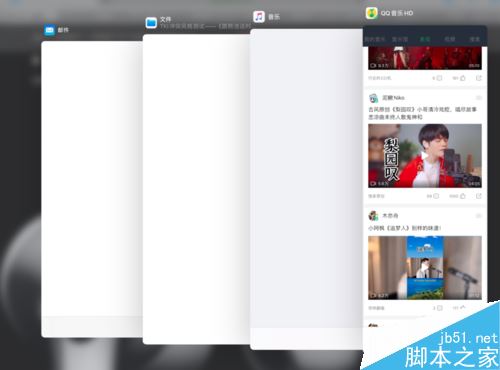Select the 音乐馆 tab in QQ Music
Image resolution: width=500 pixels, height=370 pixels.
[400, 39]
